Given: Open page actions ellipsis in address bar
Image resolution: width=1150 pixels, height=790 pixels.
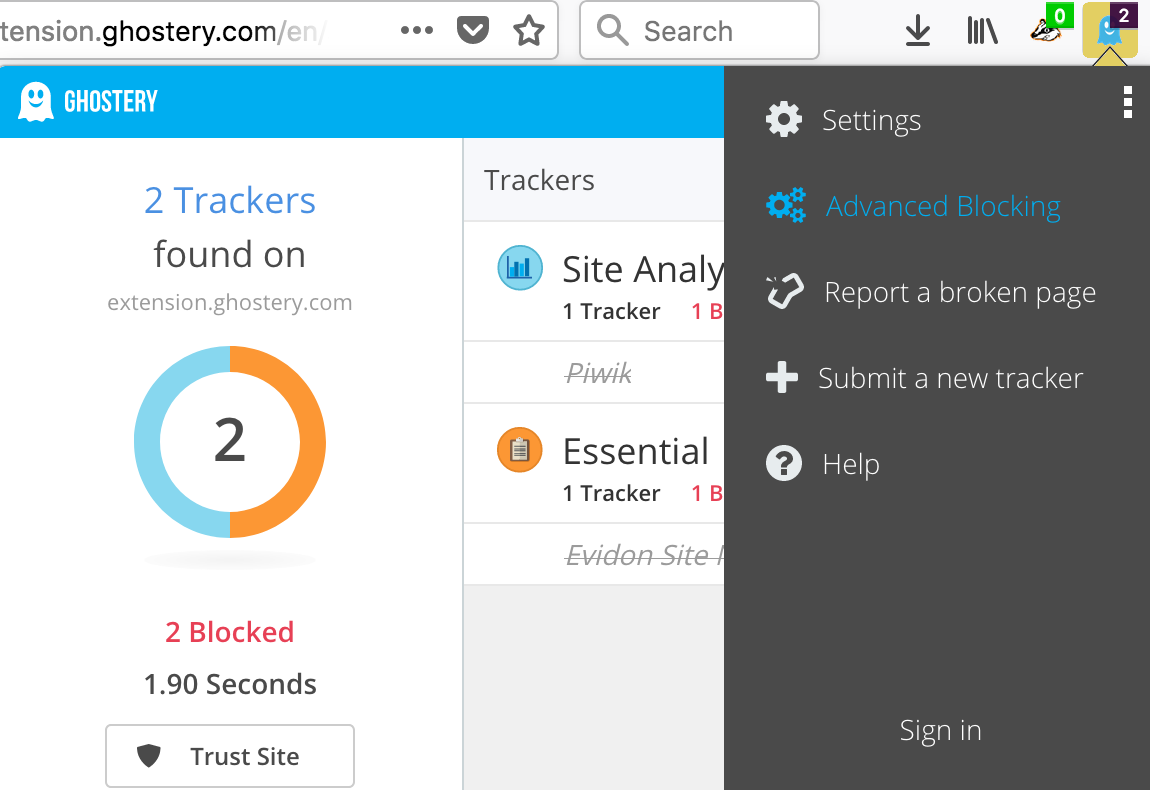Looking at the screenshot, I should [x=416, y=31].
